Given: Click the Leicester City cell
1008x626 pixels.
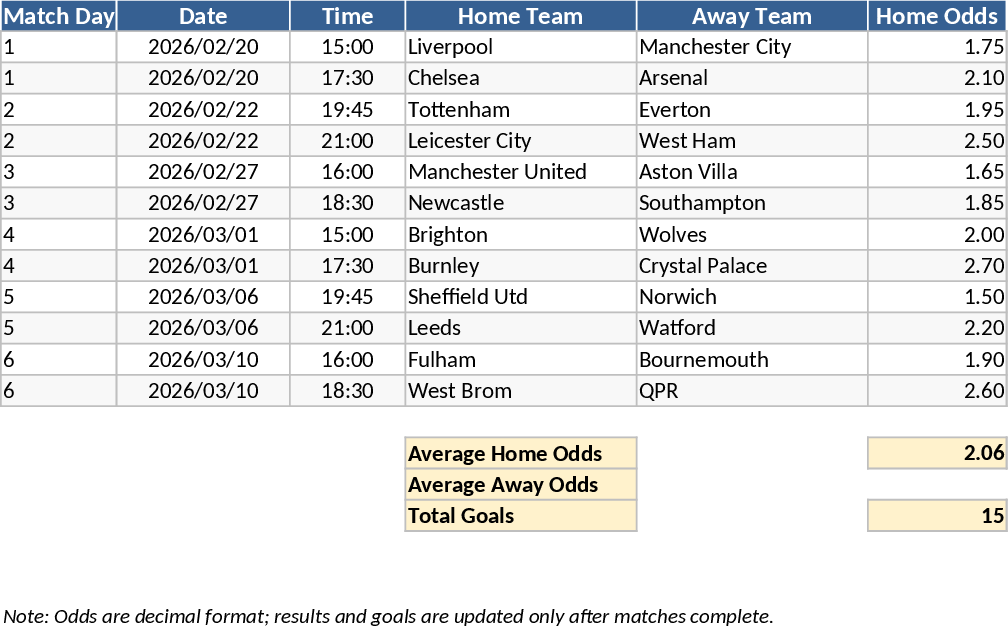Looking at the screenshot, I should 520,141.
